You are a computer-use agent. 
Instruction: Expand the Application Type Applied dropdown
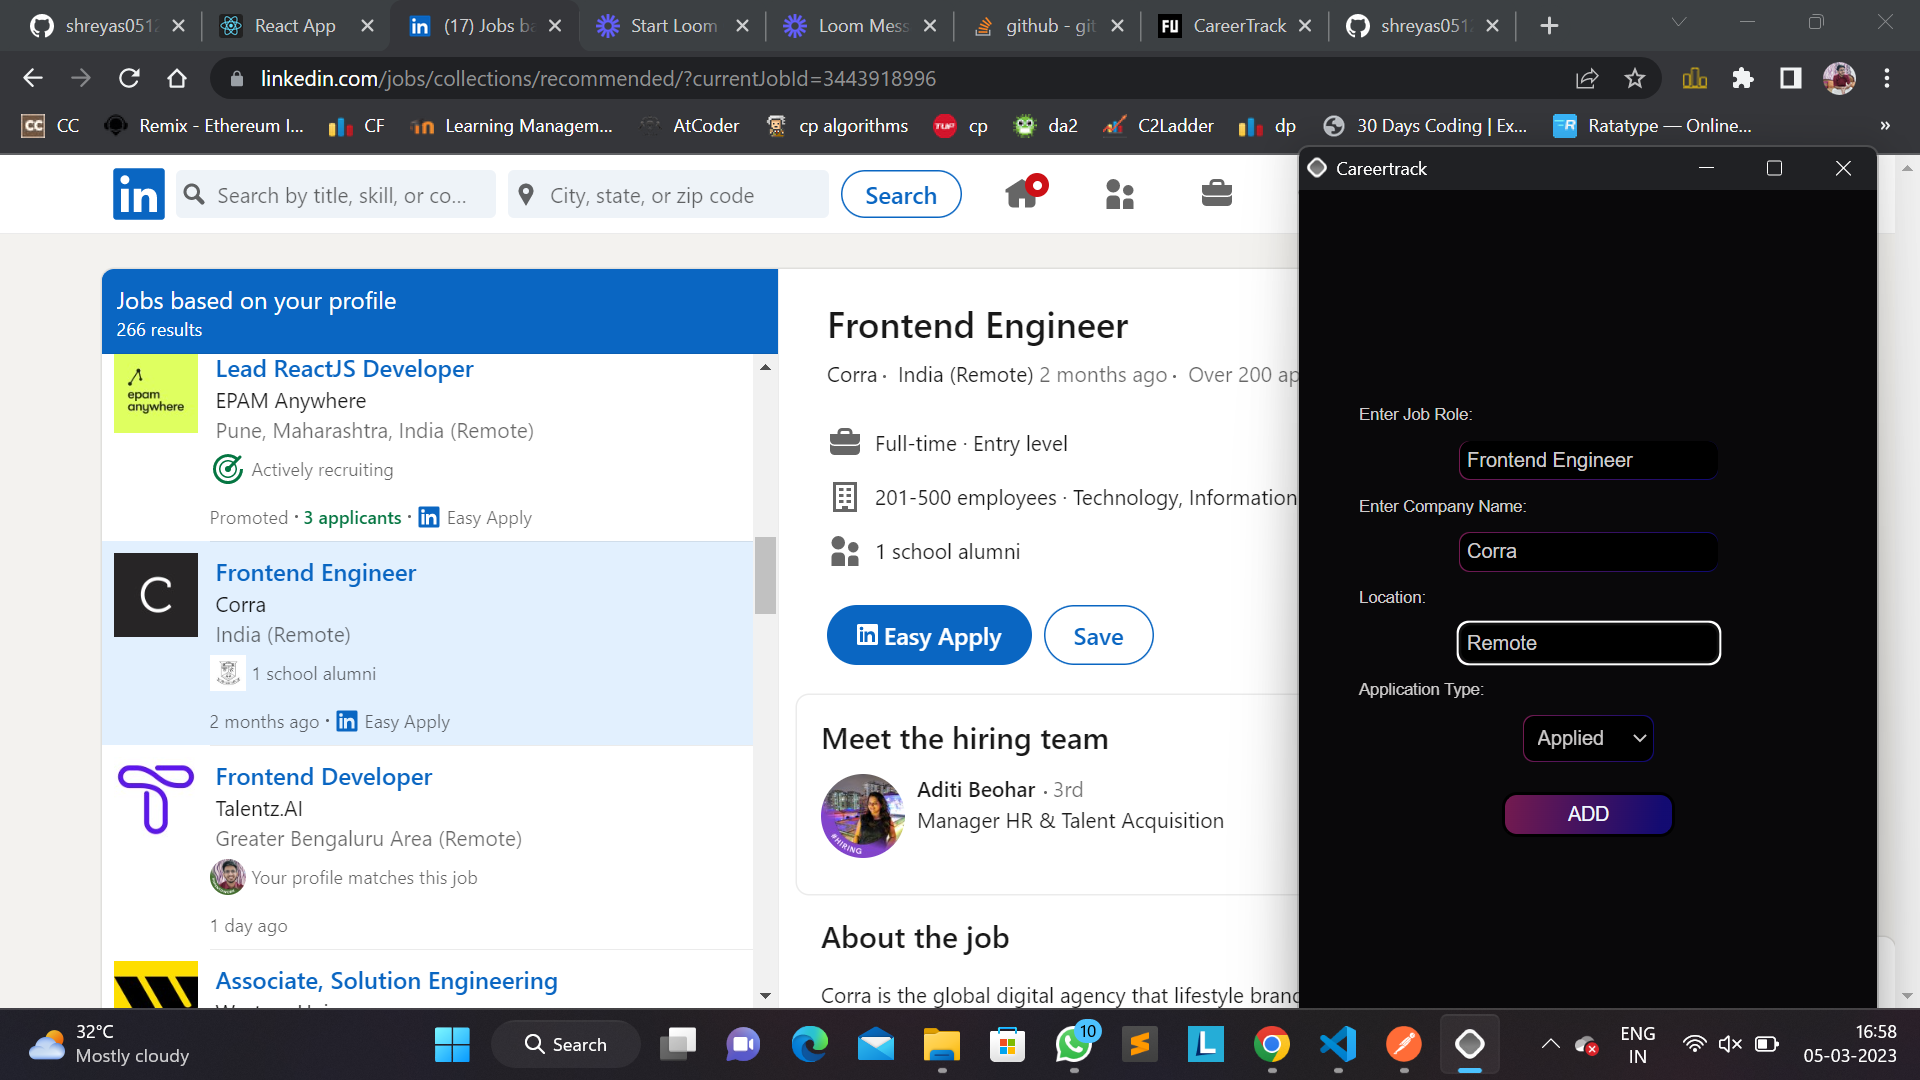click(x=1588, y=738)
